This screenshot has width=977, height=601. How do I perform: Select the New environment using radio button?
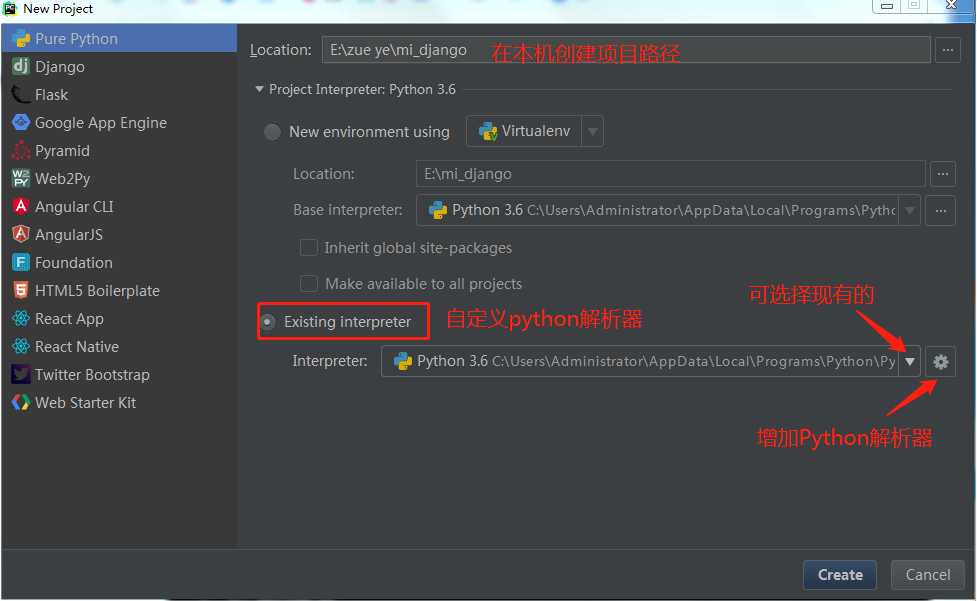coord(272,132)
